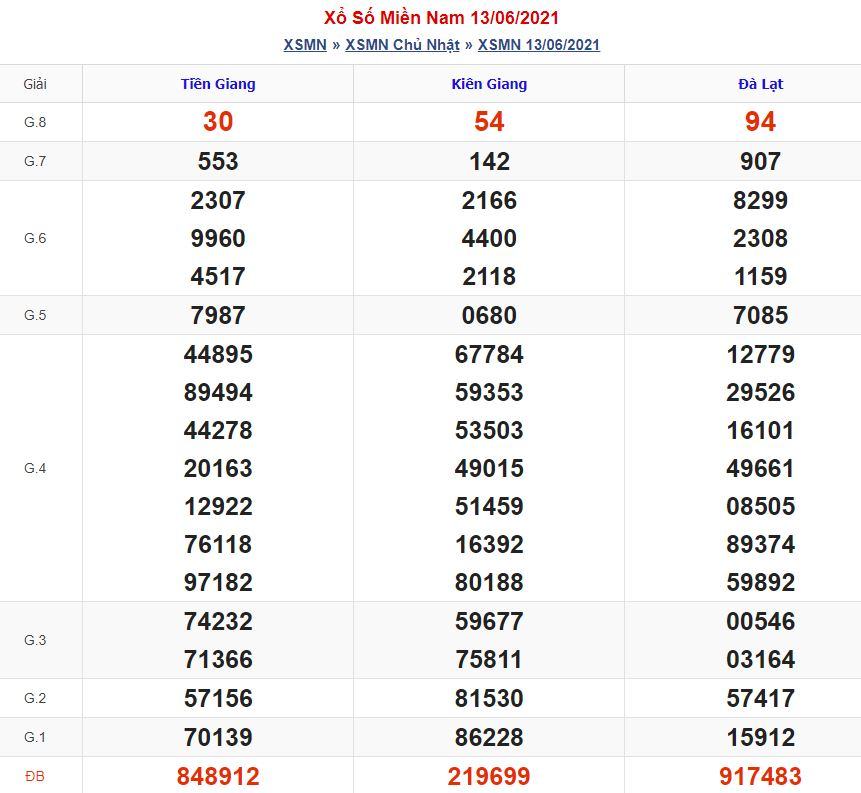861x793 pixels.
Task: Click the G.4 number 20163
Action: [218, 468]
